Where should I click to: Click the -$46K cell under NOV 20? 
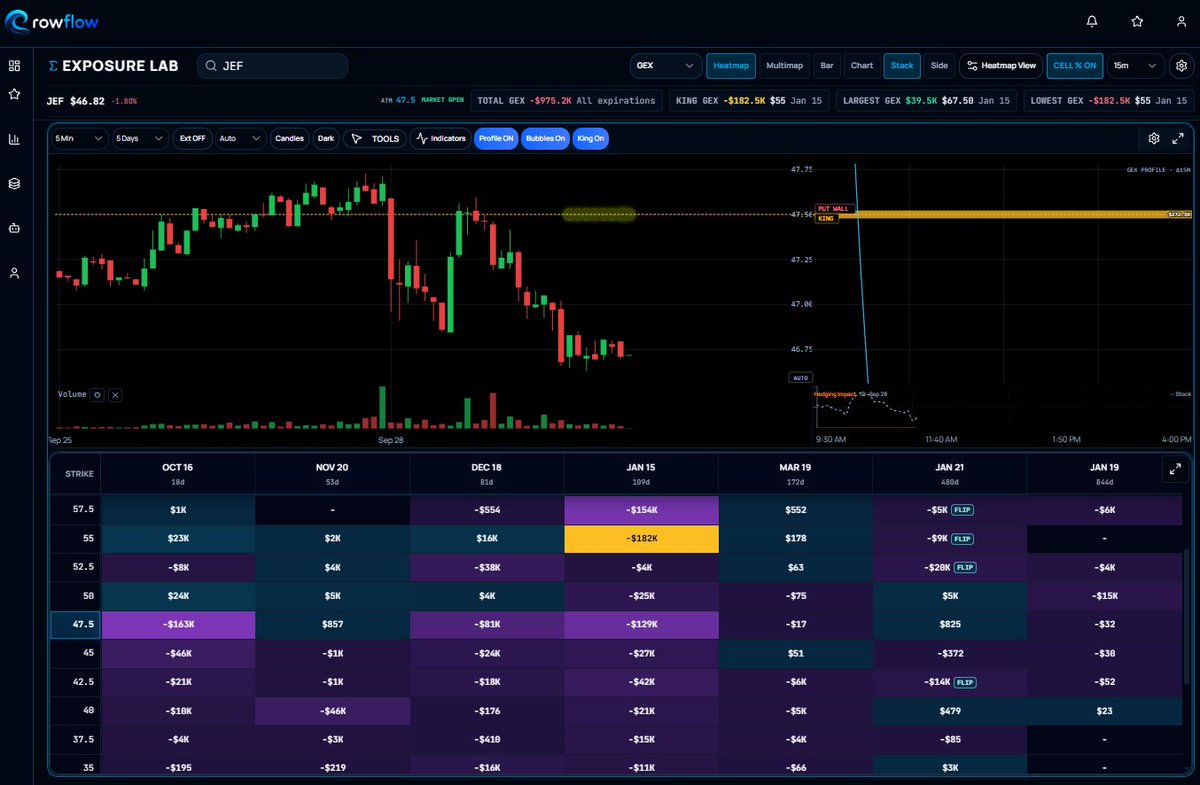[x=332, y=711]
